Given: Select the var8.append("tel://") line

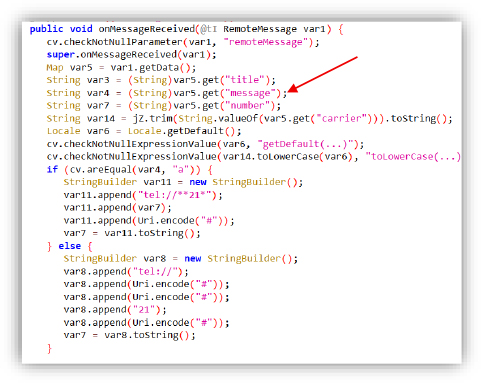Looking at the screenshot, I should point(126,271).
